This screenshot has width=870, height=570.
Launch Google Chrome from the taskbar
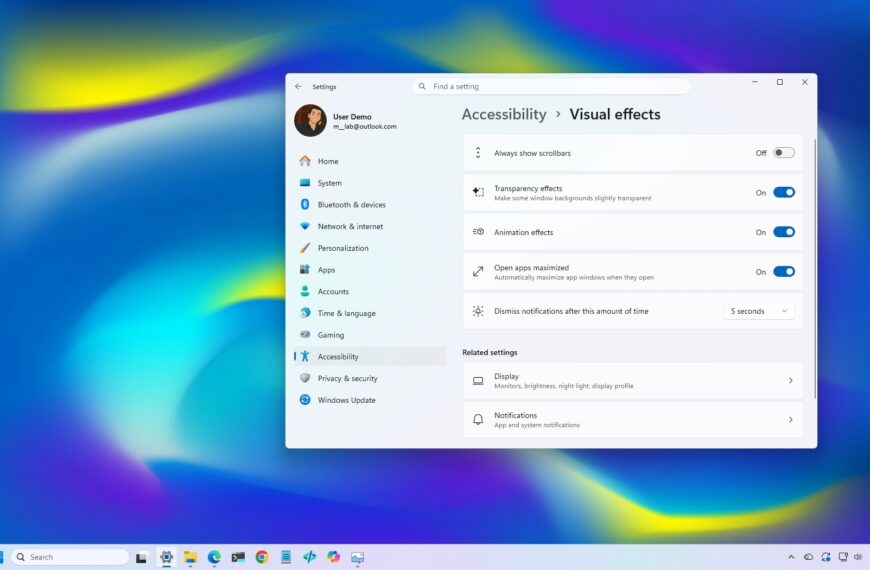point(262,557)
